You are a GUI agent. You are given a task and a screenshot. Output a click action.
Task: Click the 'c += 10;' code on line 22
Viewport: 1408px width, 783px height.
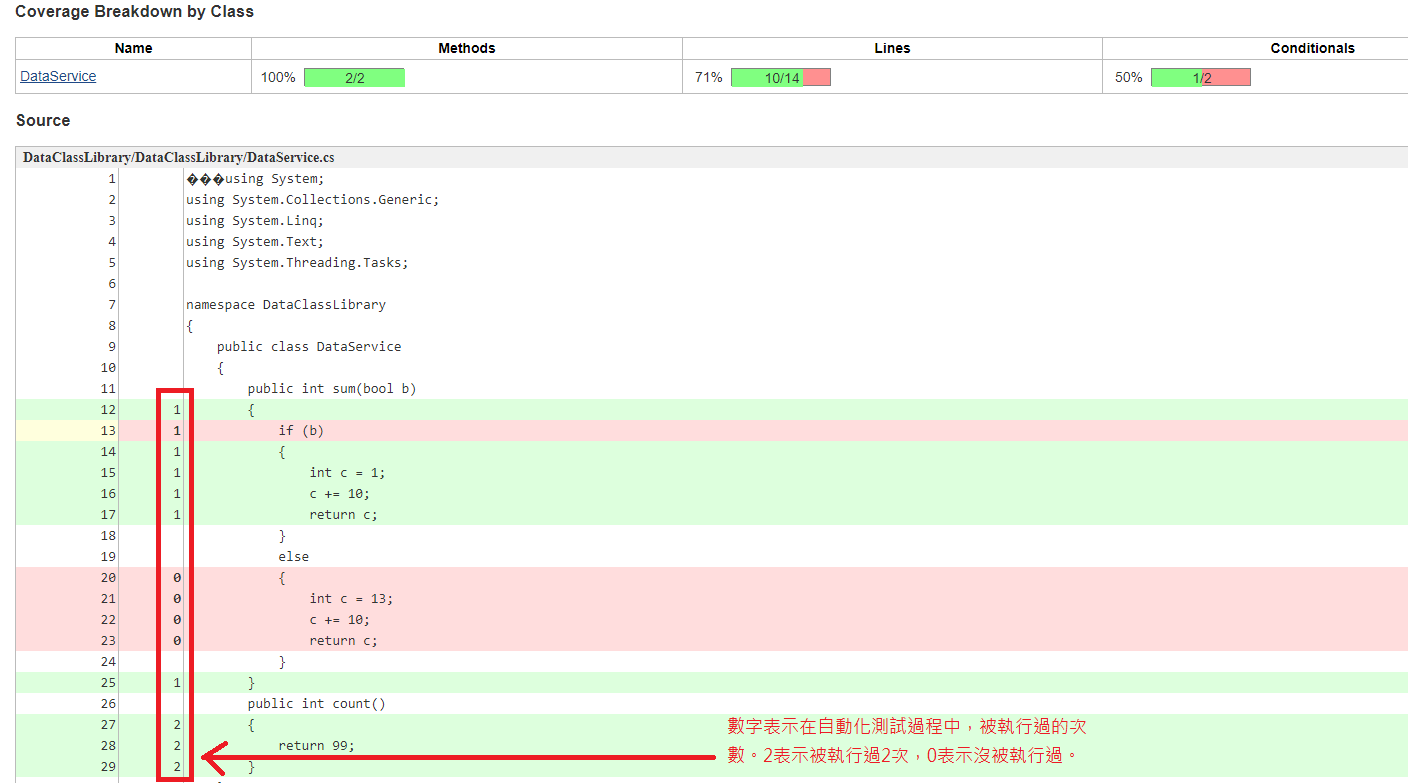340,620
